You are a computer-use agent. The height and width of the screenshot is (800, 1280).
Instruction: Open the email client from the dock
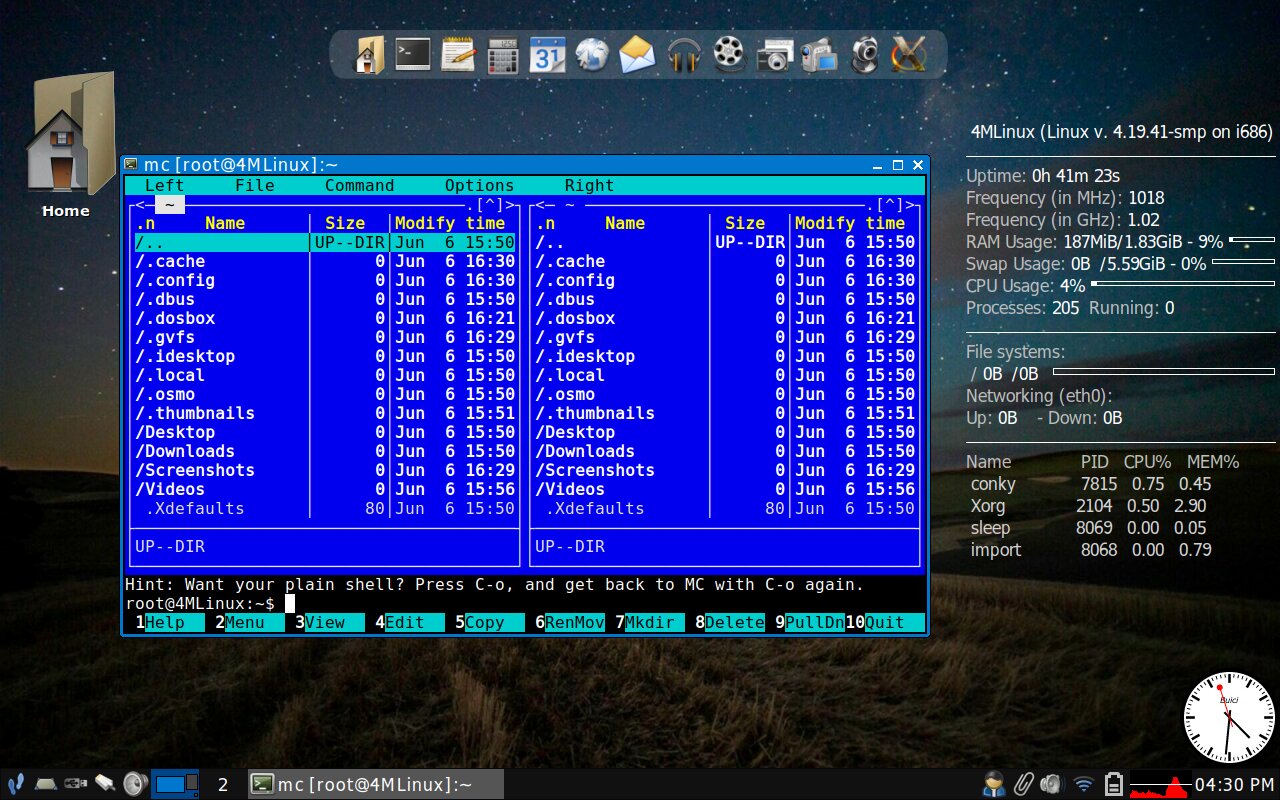[637, 55]
